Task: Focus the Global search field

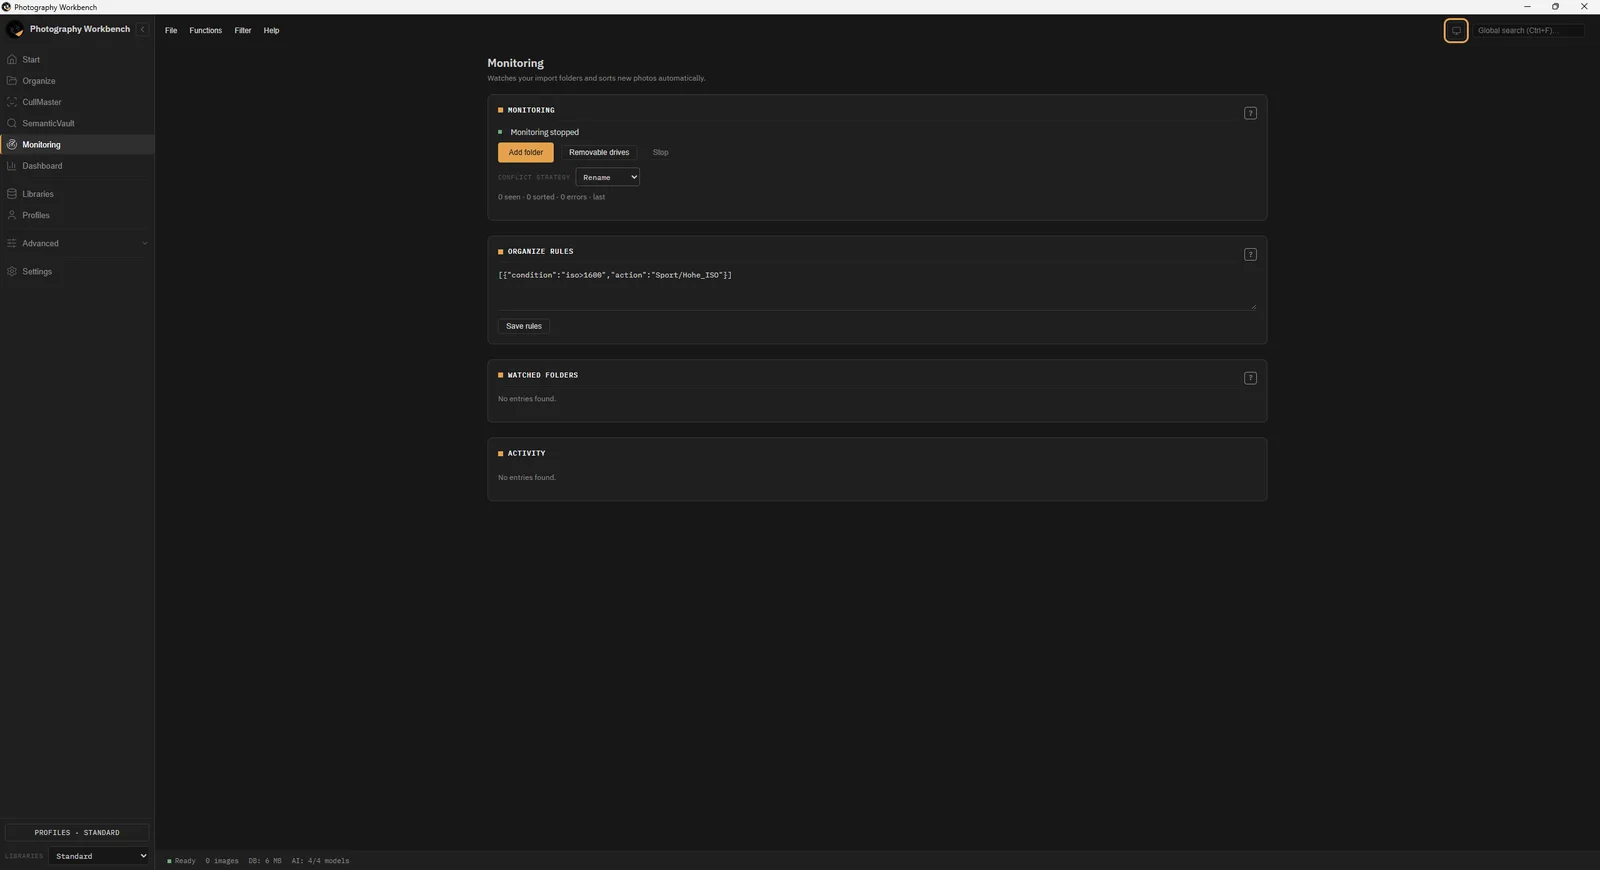Action: (1529, 31)
